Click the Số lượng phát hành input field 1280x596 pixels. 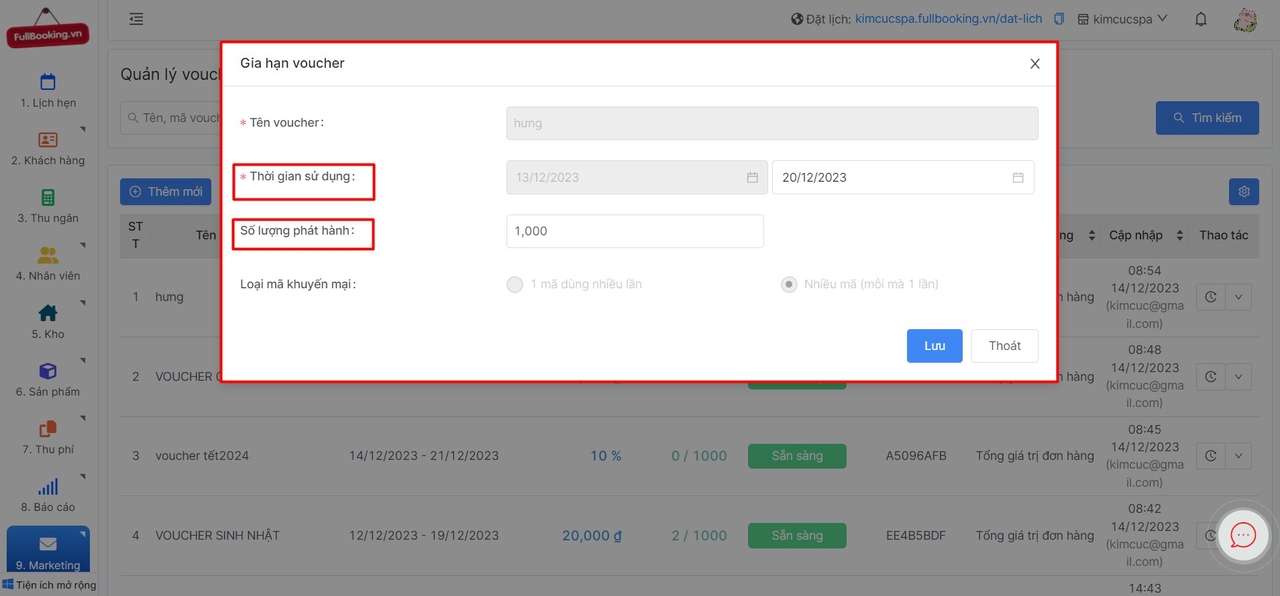pyautogui.click(x=634, y=231)
